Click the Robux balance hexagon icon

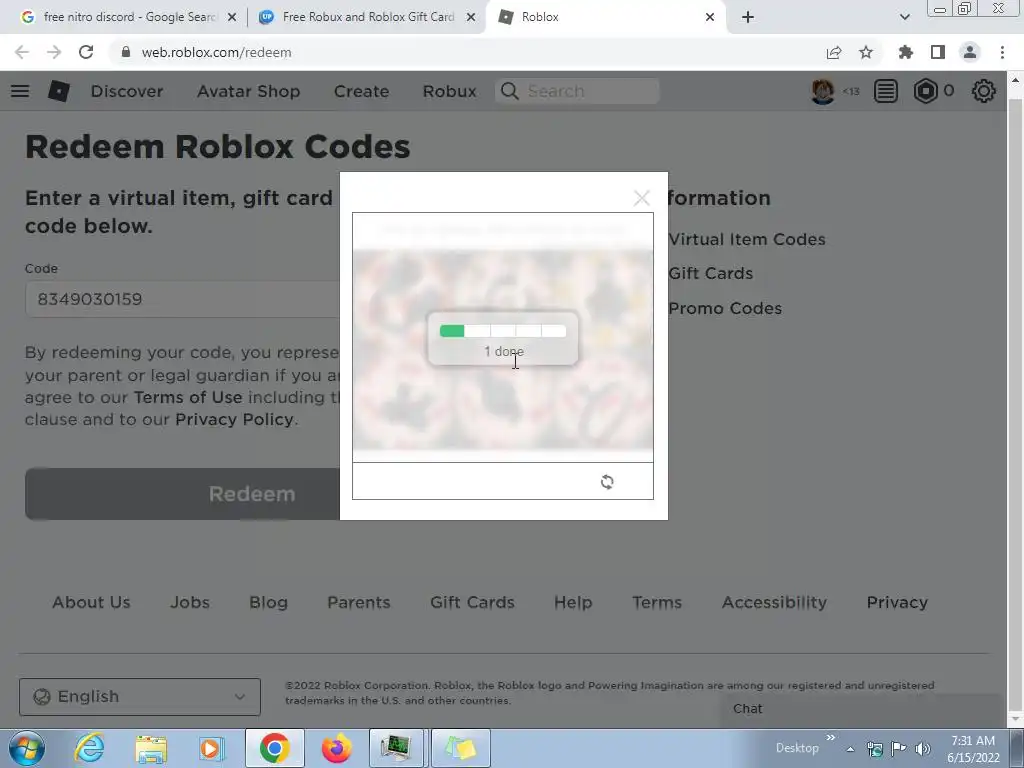click(x=925, y=91)
